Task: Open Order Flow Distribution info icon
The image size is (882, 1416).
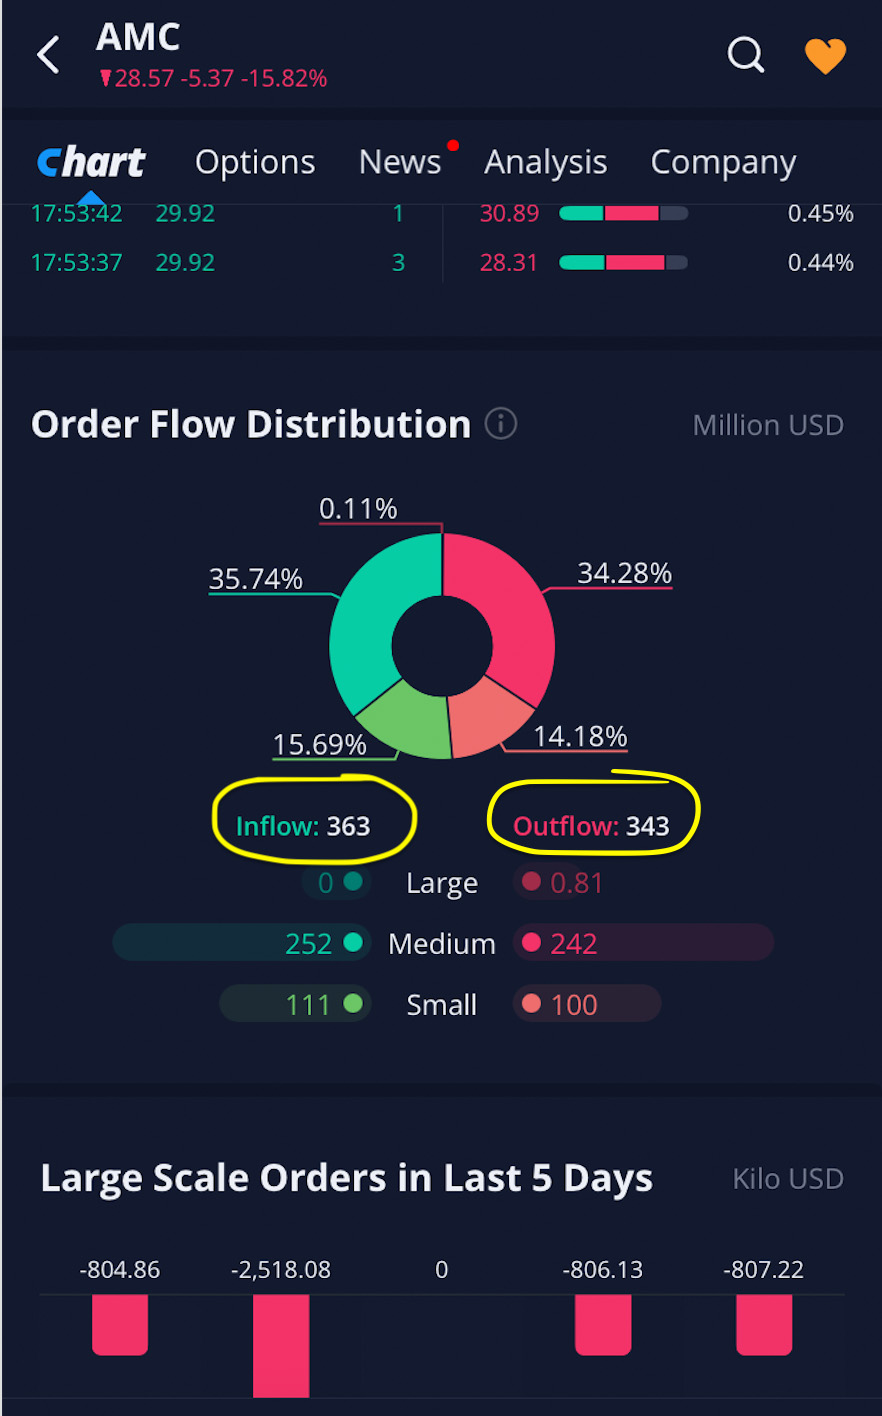Action: point(501,424)
